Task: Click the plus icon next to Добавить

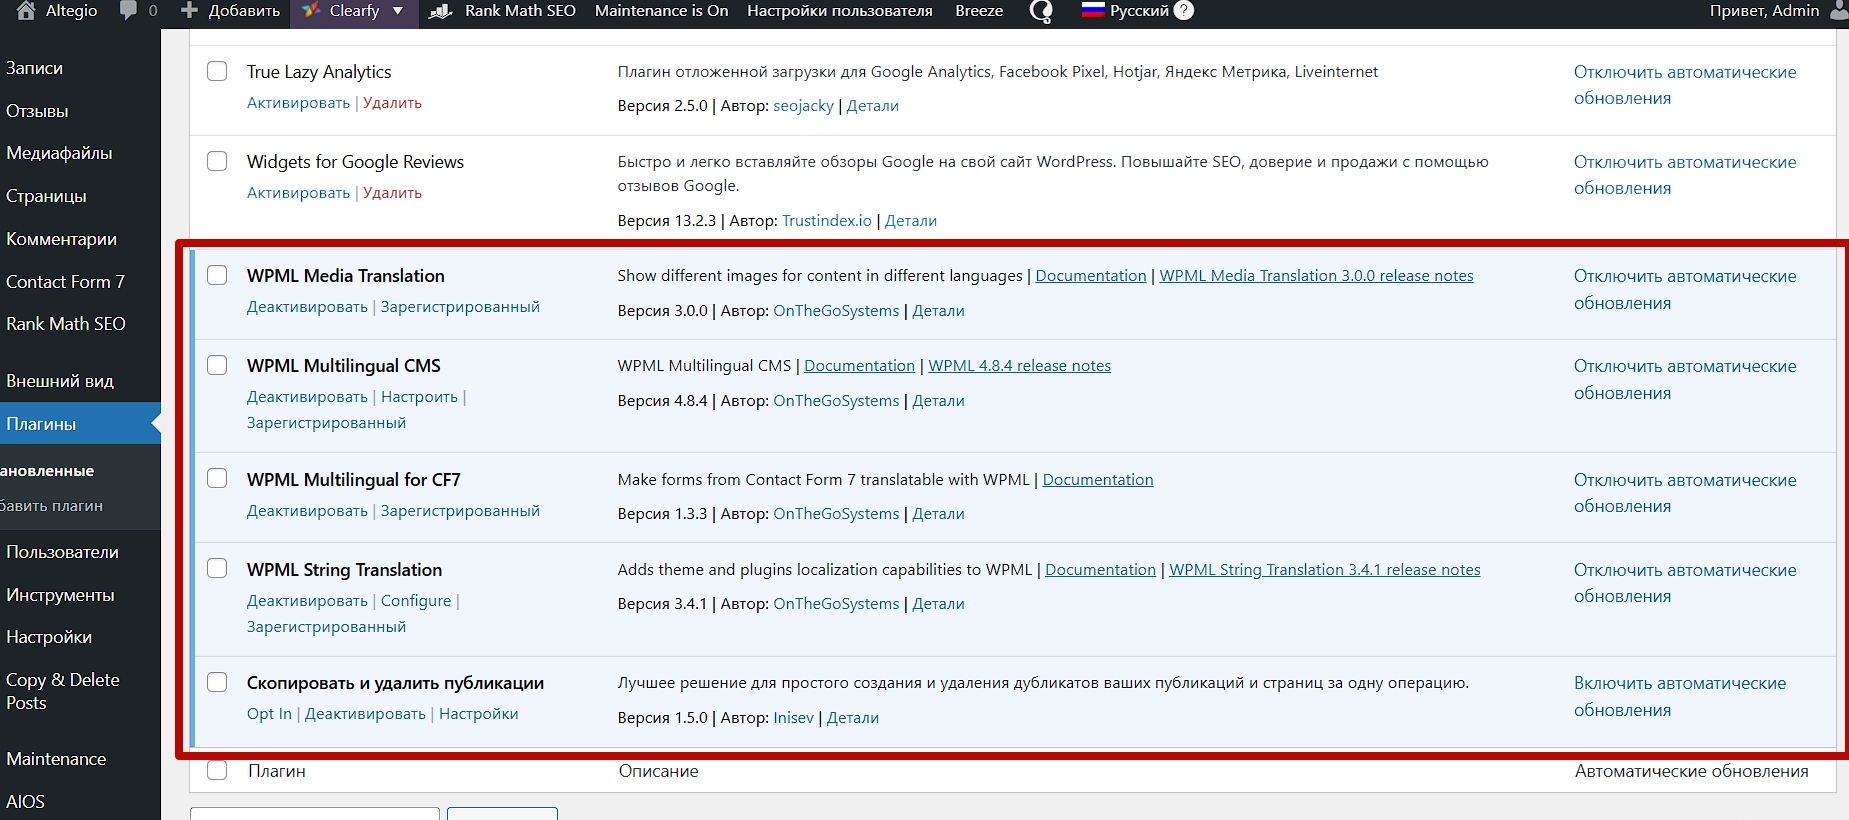Action: pyautogui.click(x=189, y=11)
